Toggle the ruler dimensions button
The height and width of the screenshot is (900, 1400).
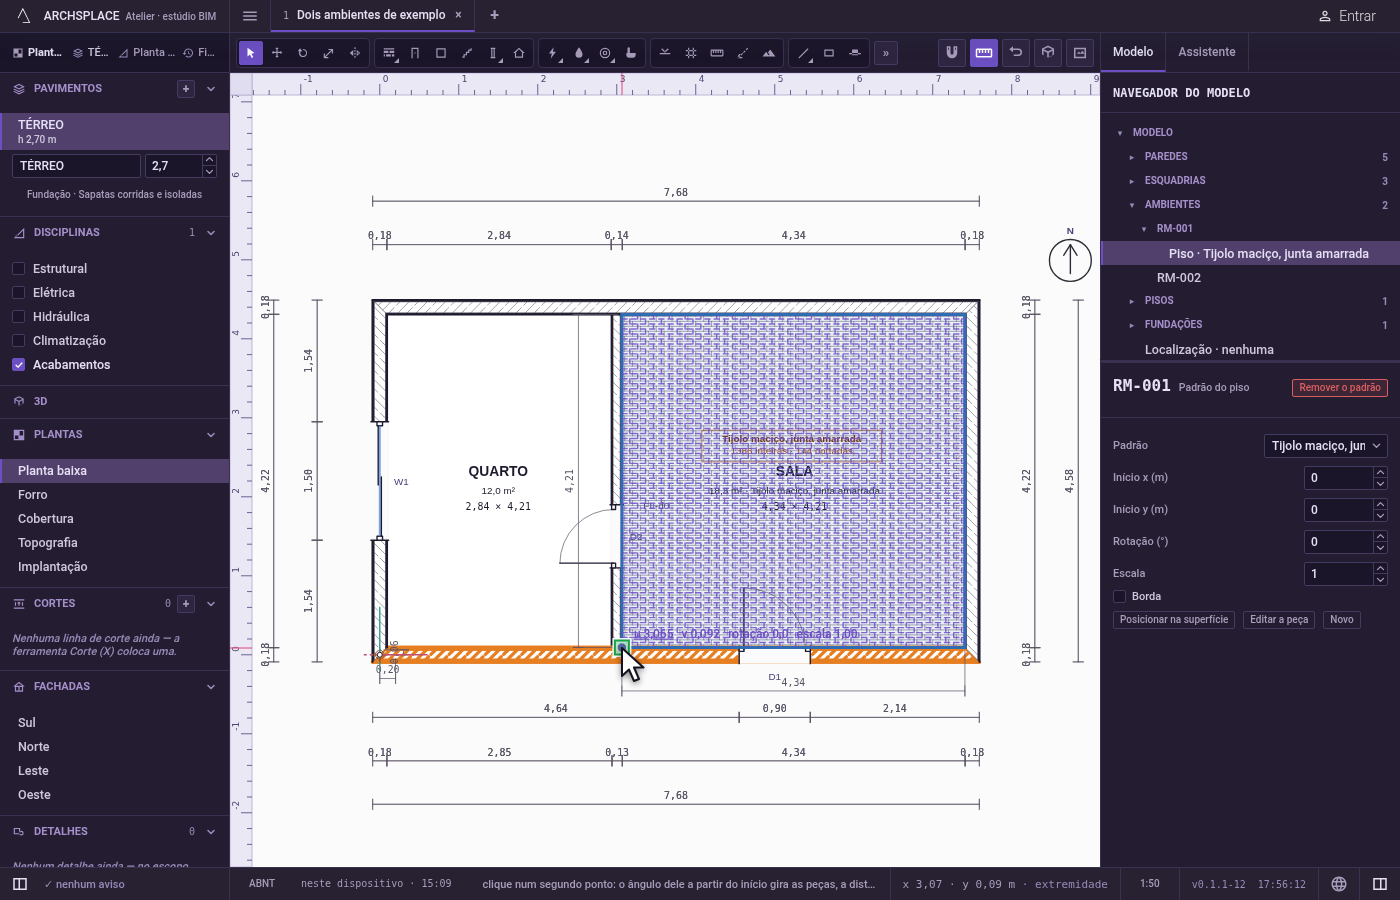point(984,53)
